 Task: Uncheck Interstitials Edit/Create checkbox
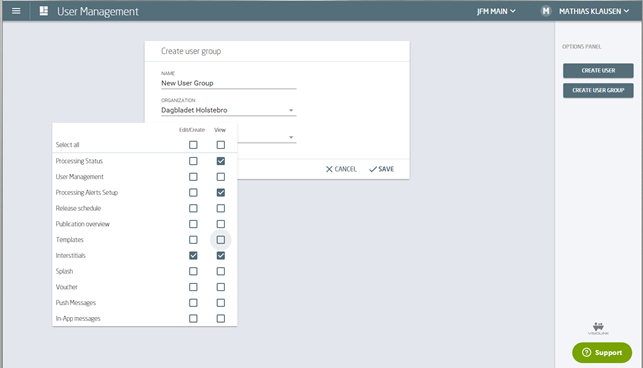(193, 256)
